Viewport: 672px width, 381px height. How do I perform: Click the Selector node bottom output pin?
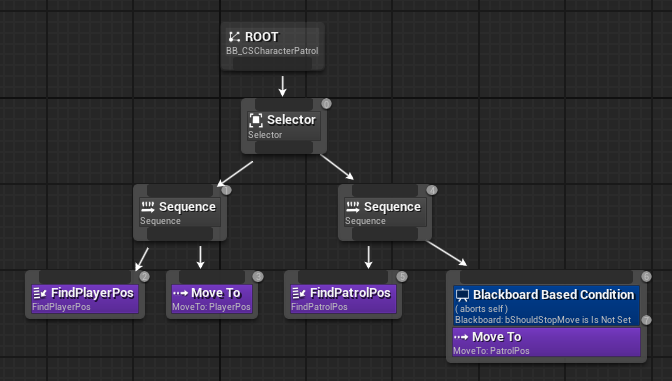[x=284, y=147]
